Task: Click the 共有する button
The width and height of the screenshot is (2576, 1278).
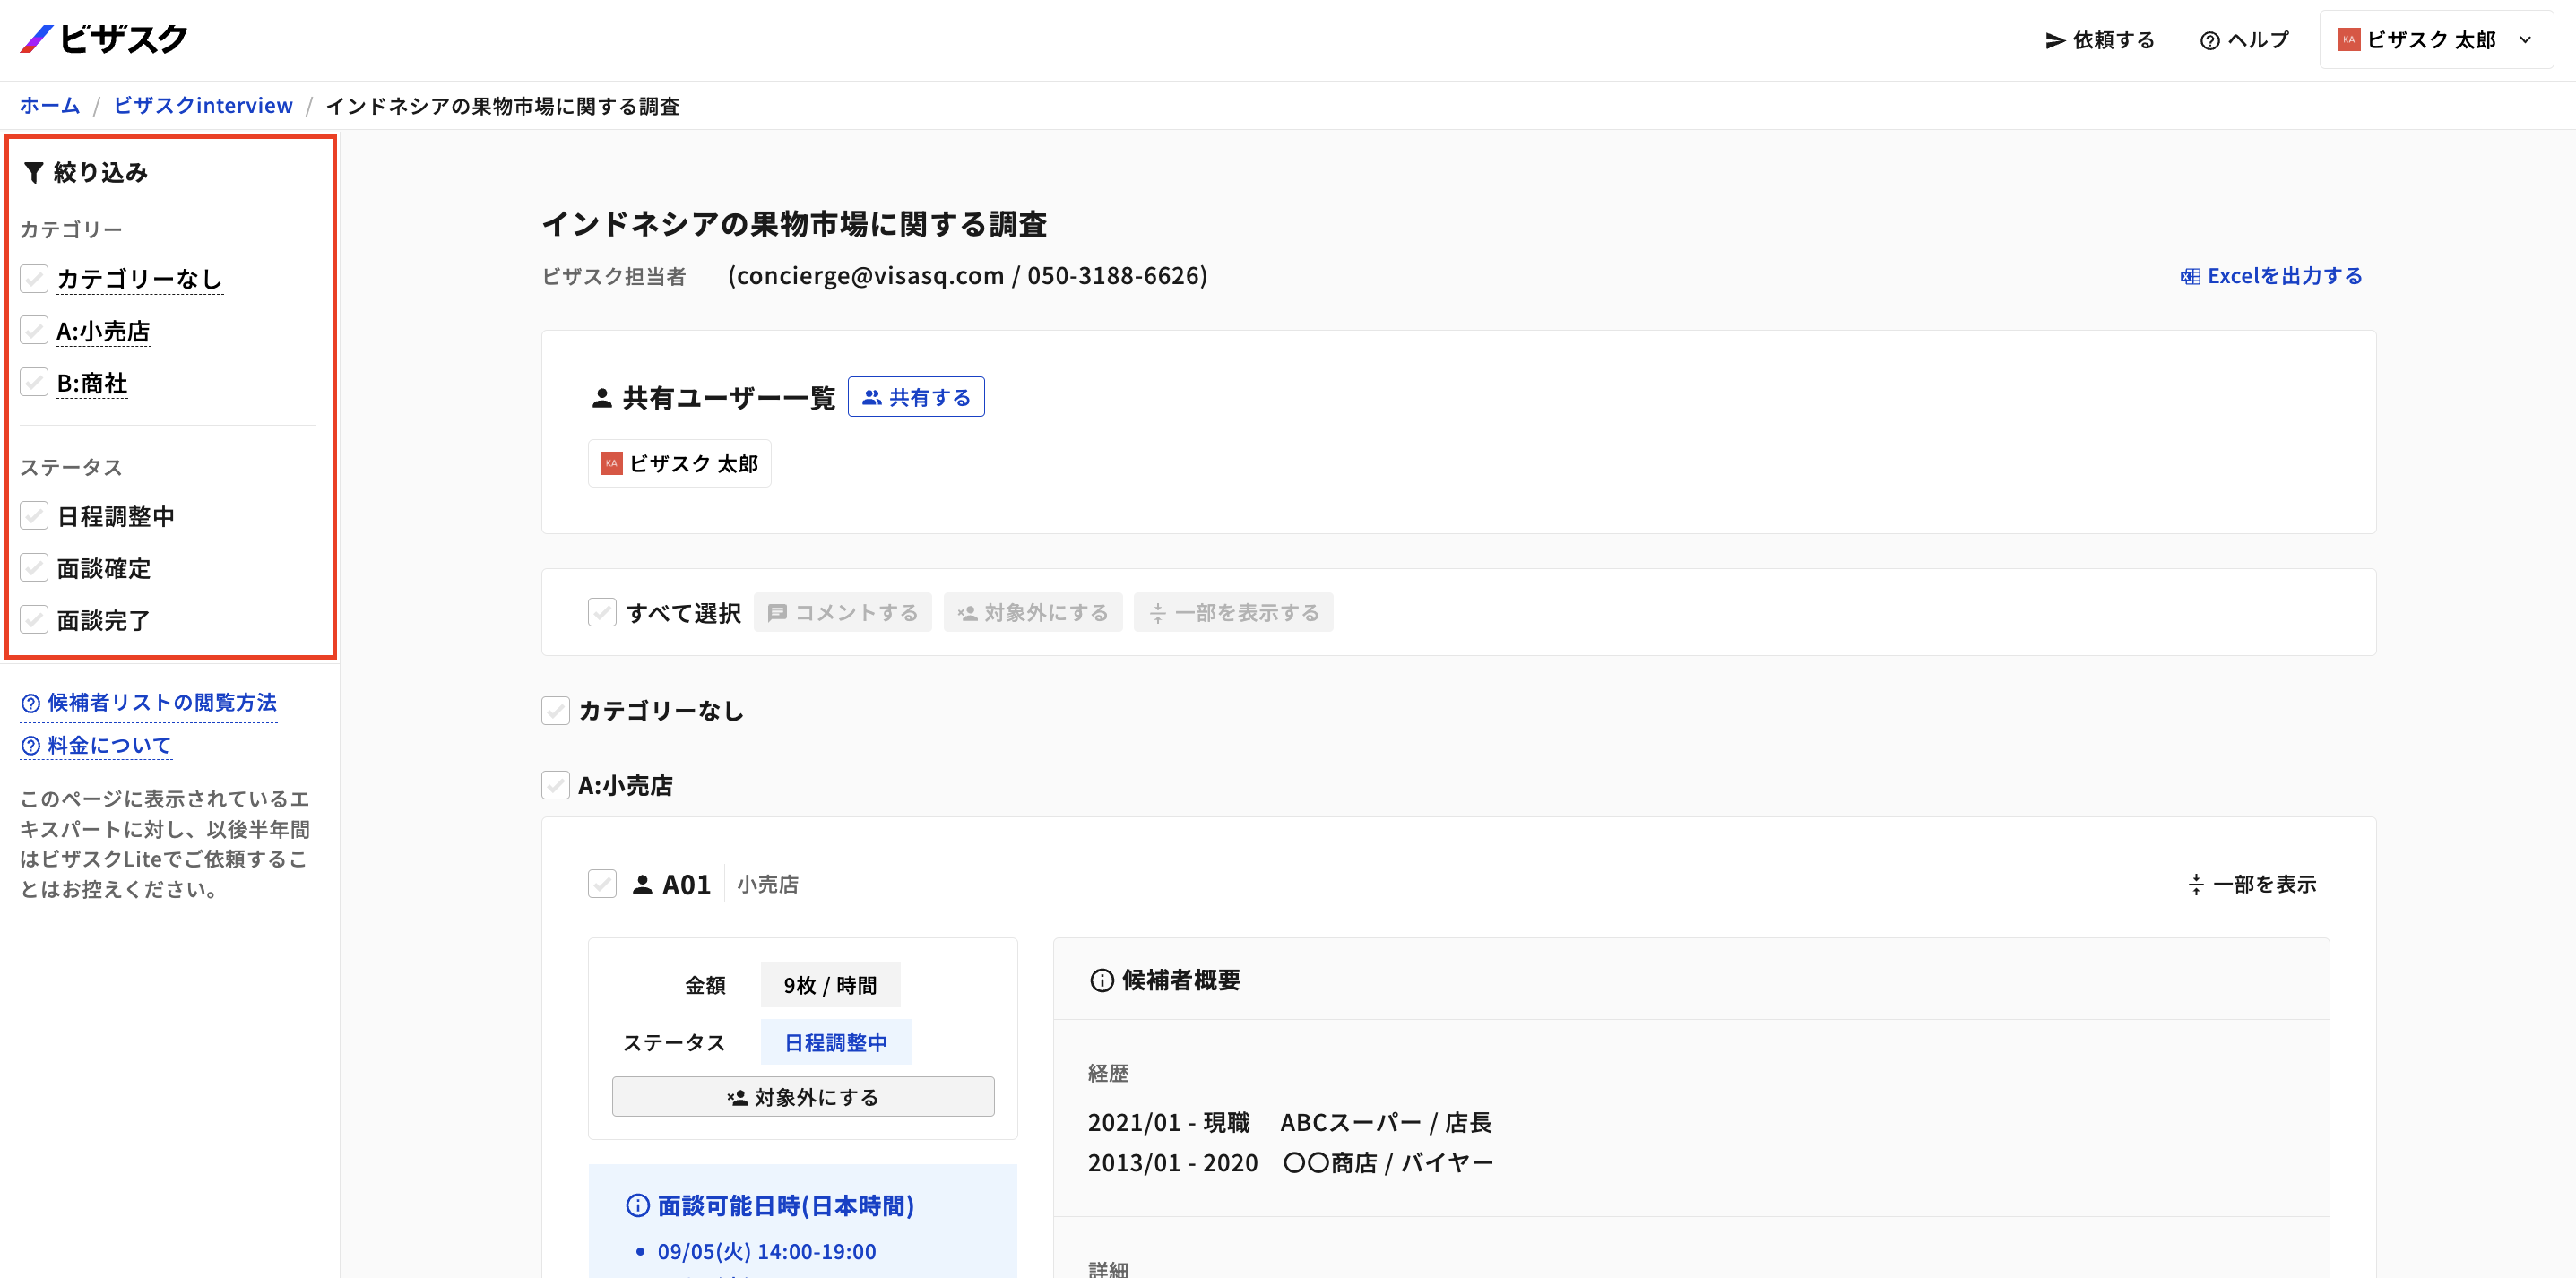Action: 916,397
